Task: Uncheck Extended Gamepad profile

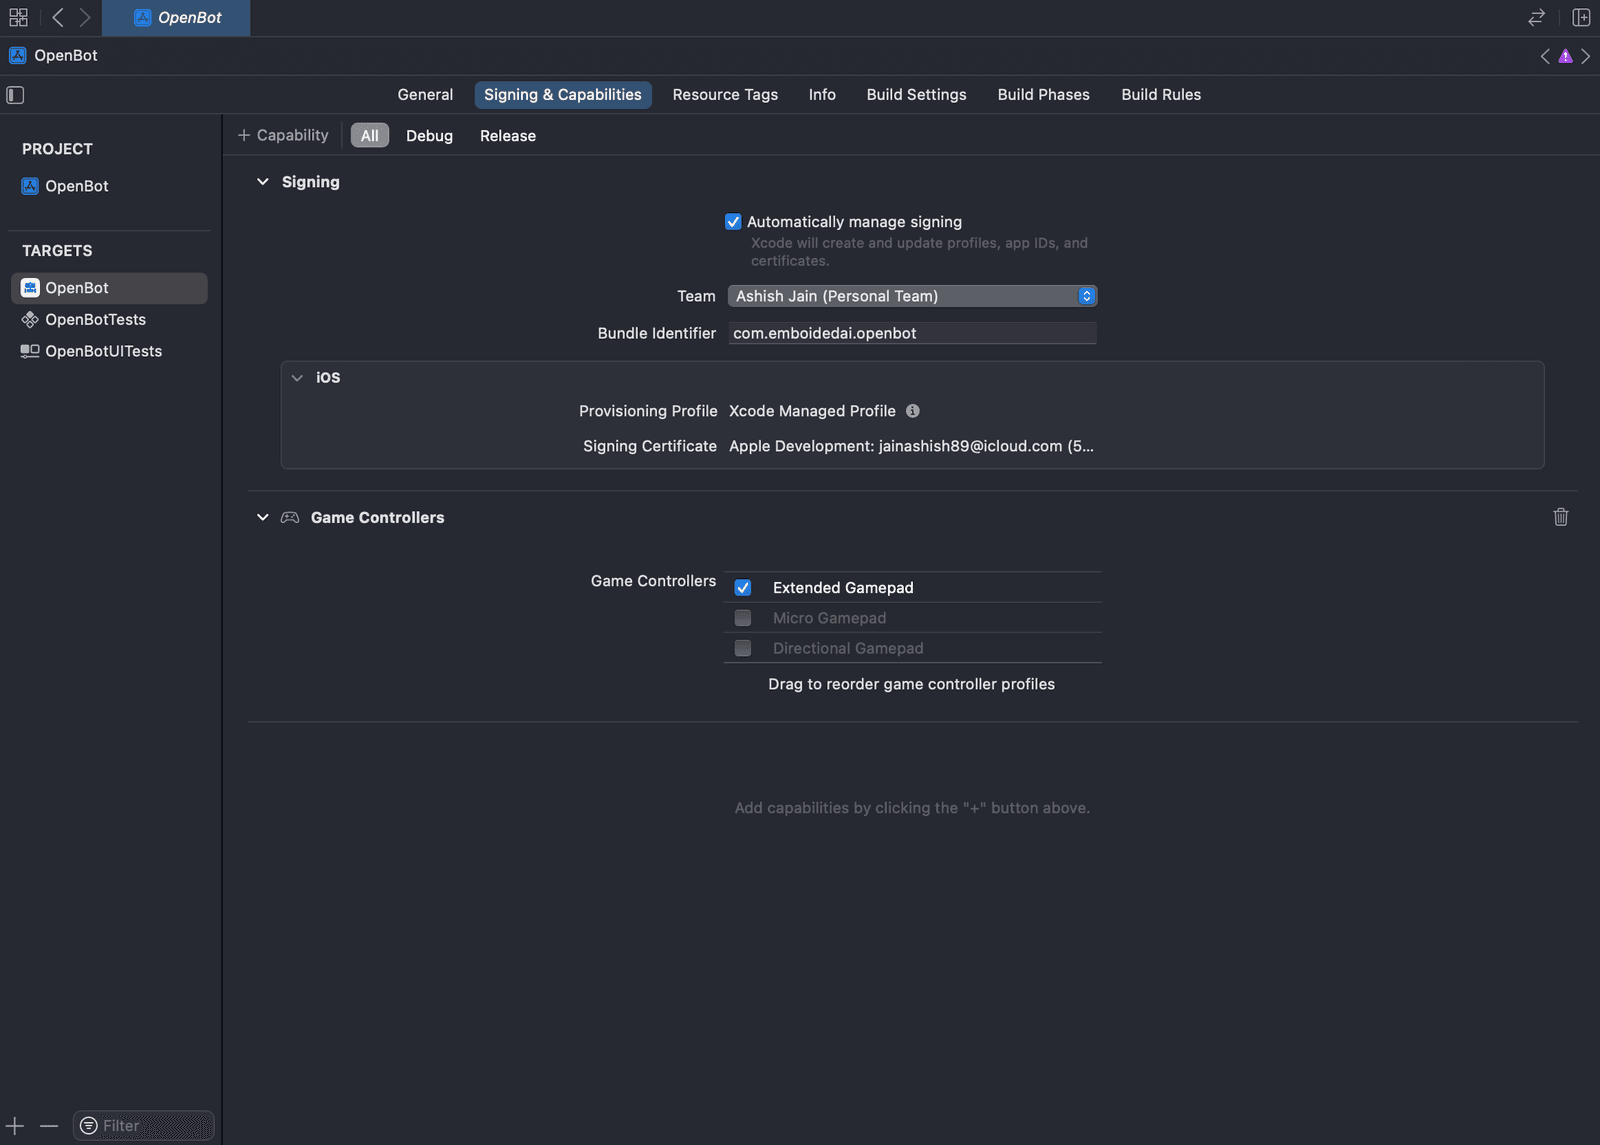Action: [x=743, y=588]
